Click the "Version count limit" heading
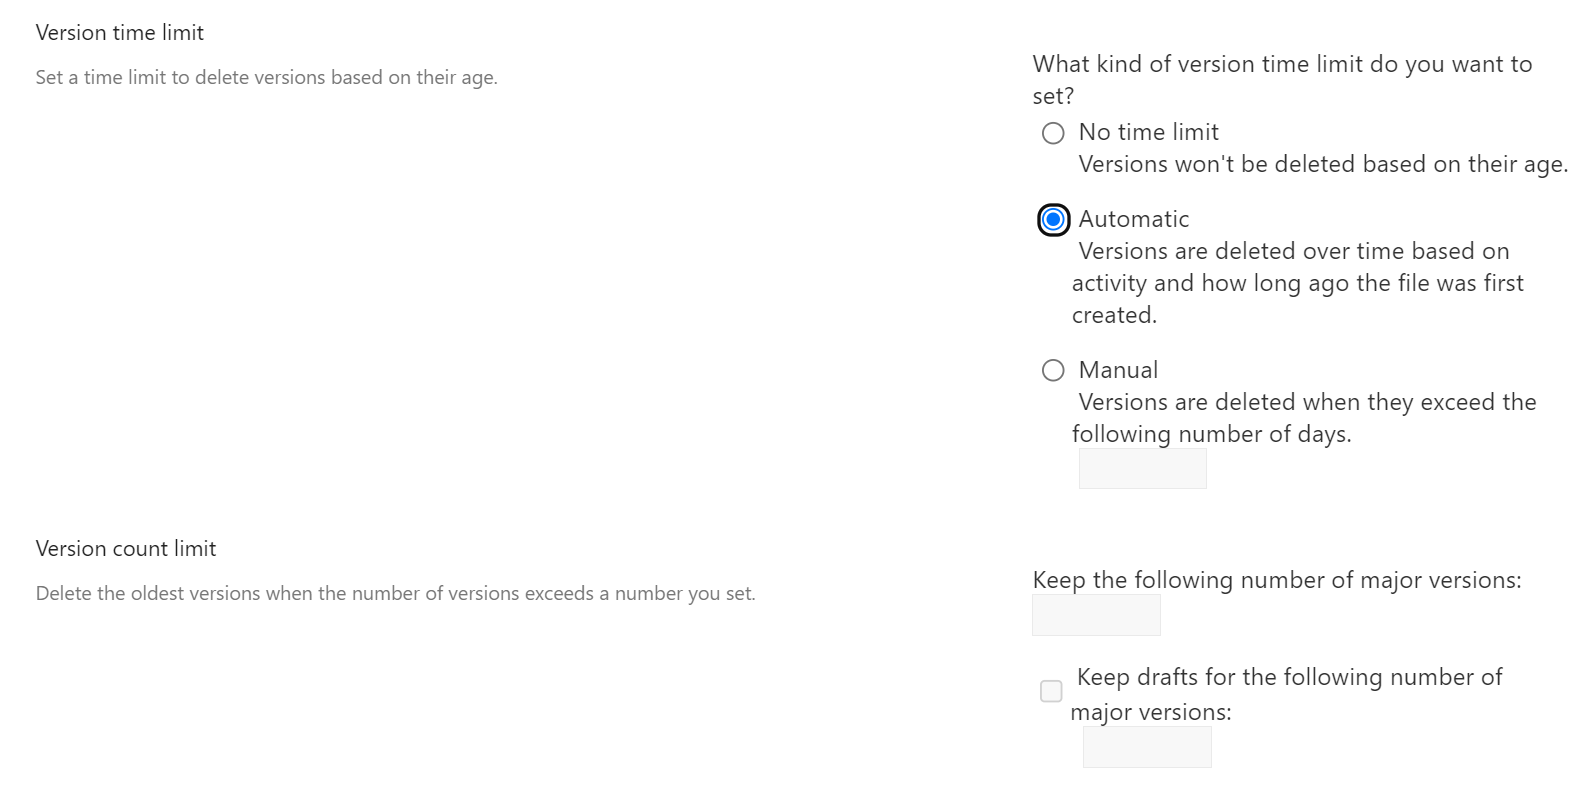The width and height of the screenshot is (1581, 794). (x=126, y=548)
